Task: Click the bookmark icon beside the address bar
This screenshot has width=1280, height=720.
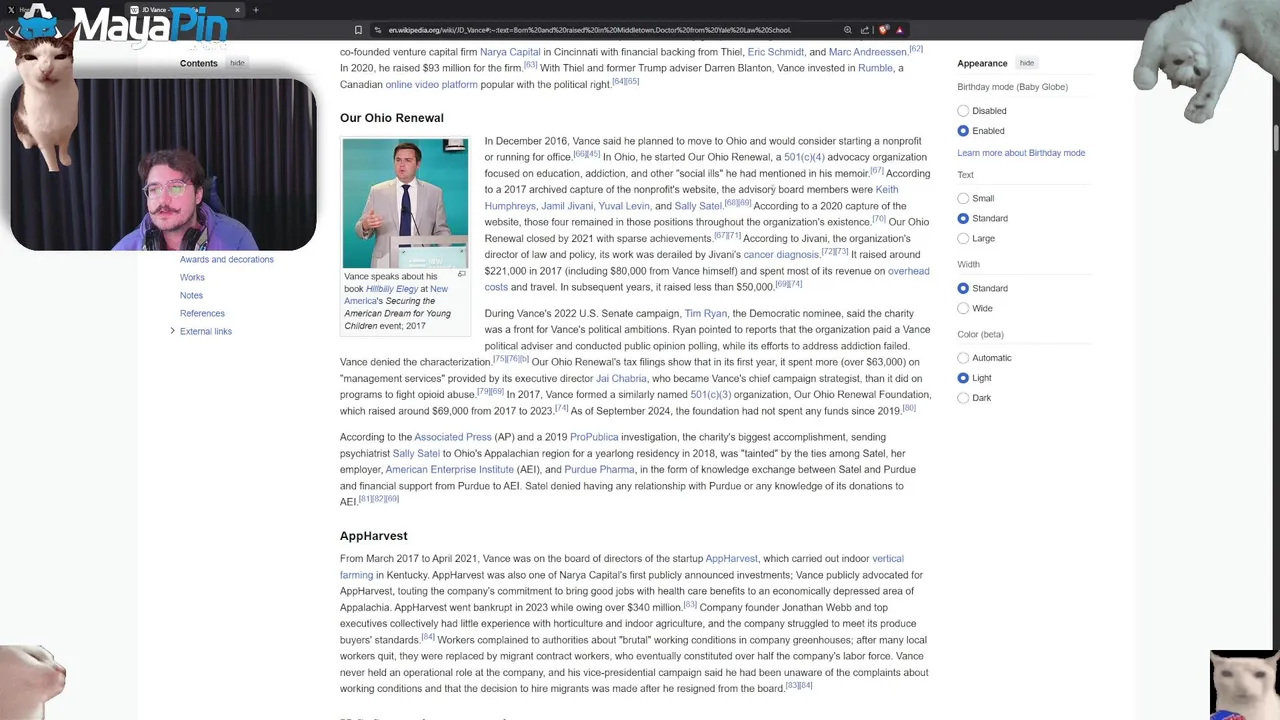Action: click(x=358, y=30)
